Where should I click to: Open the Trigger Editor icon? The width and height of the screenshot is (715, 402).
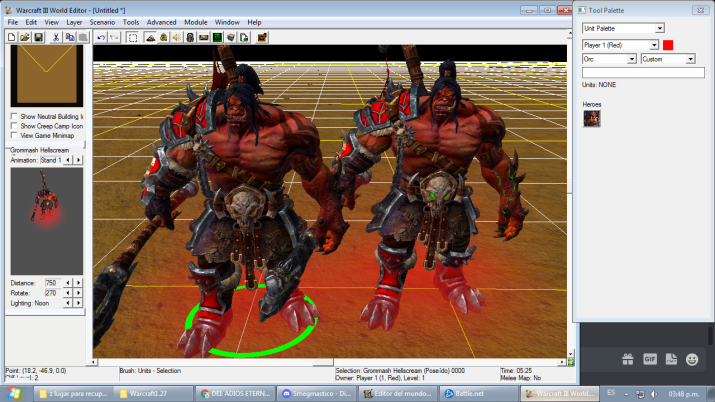click(x=163, y=37)
